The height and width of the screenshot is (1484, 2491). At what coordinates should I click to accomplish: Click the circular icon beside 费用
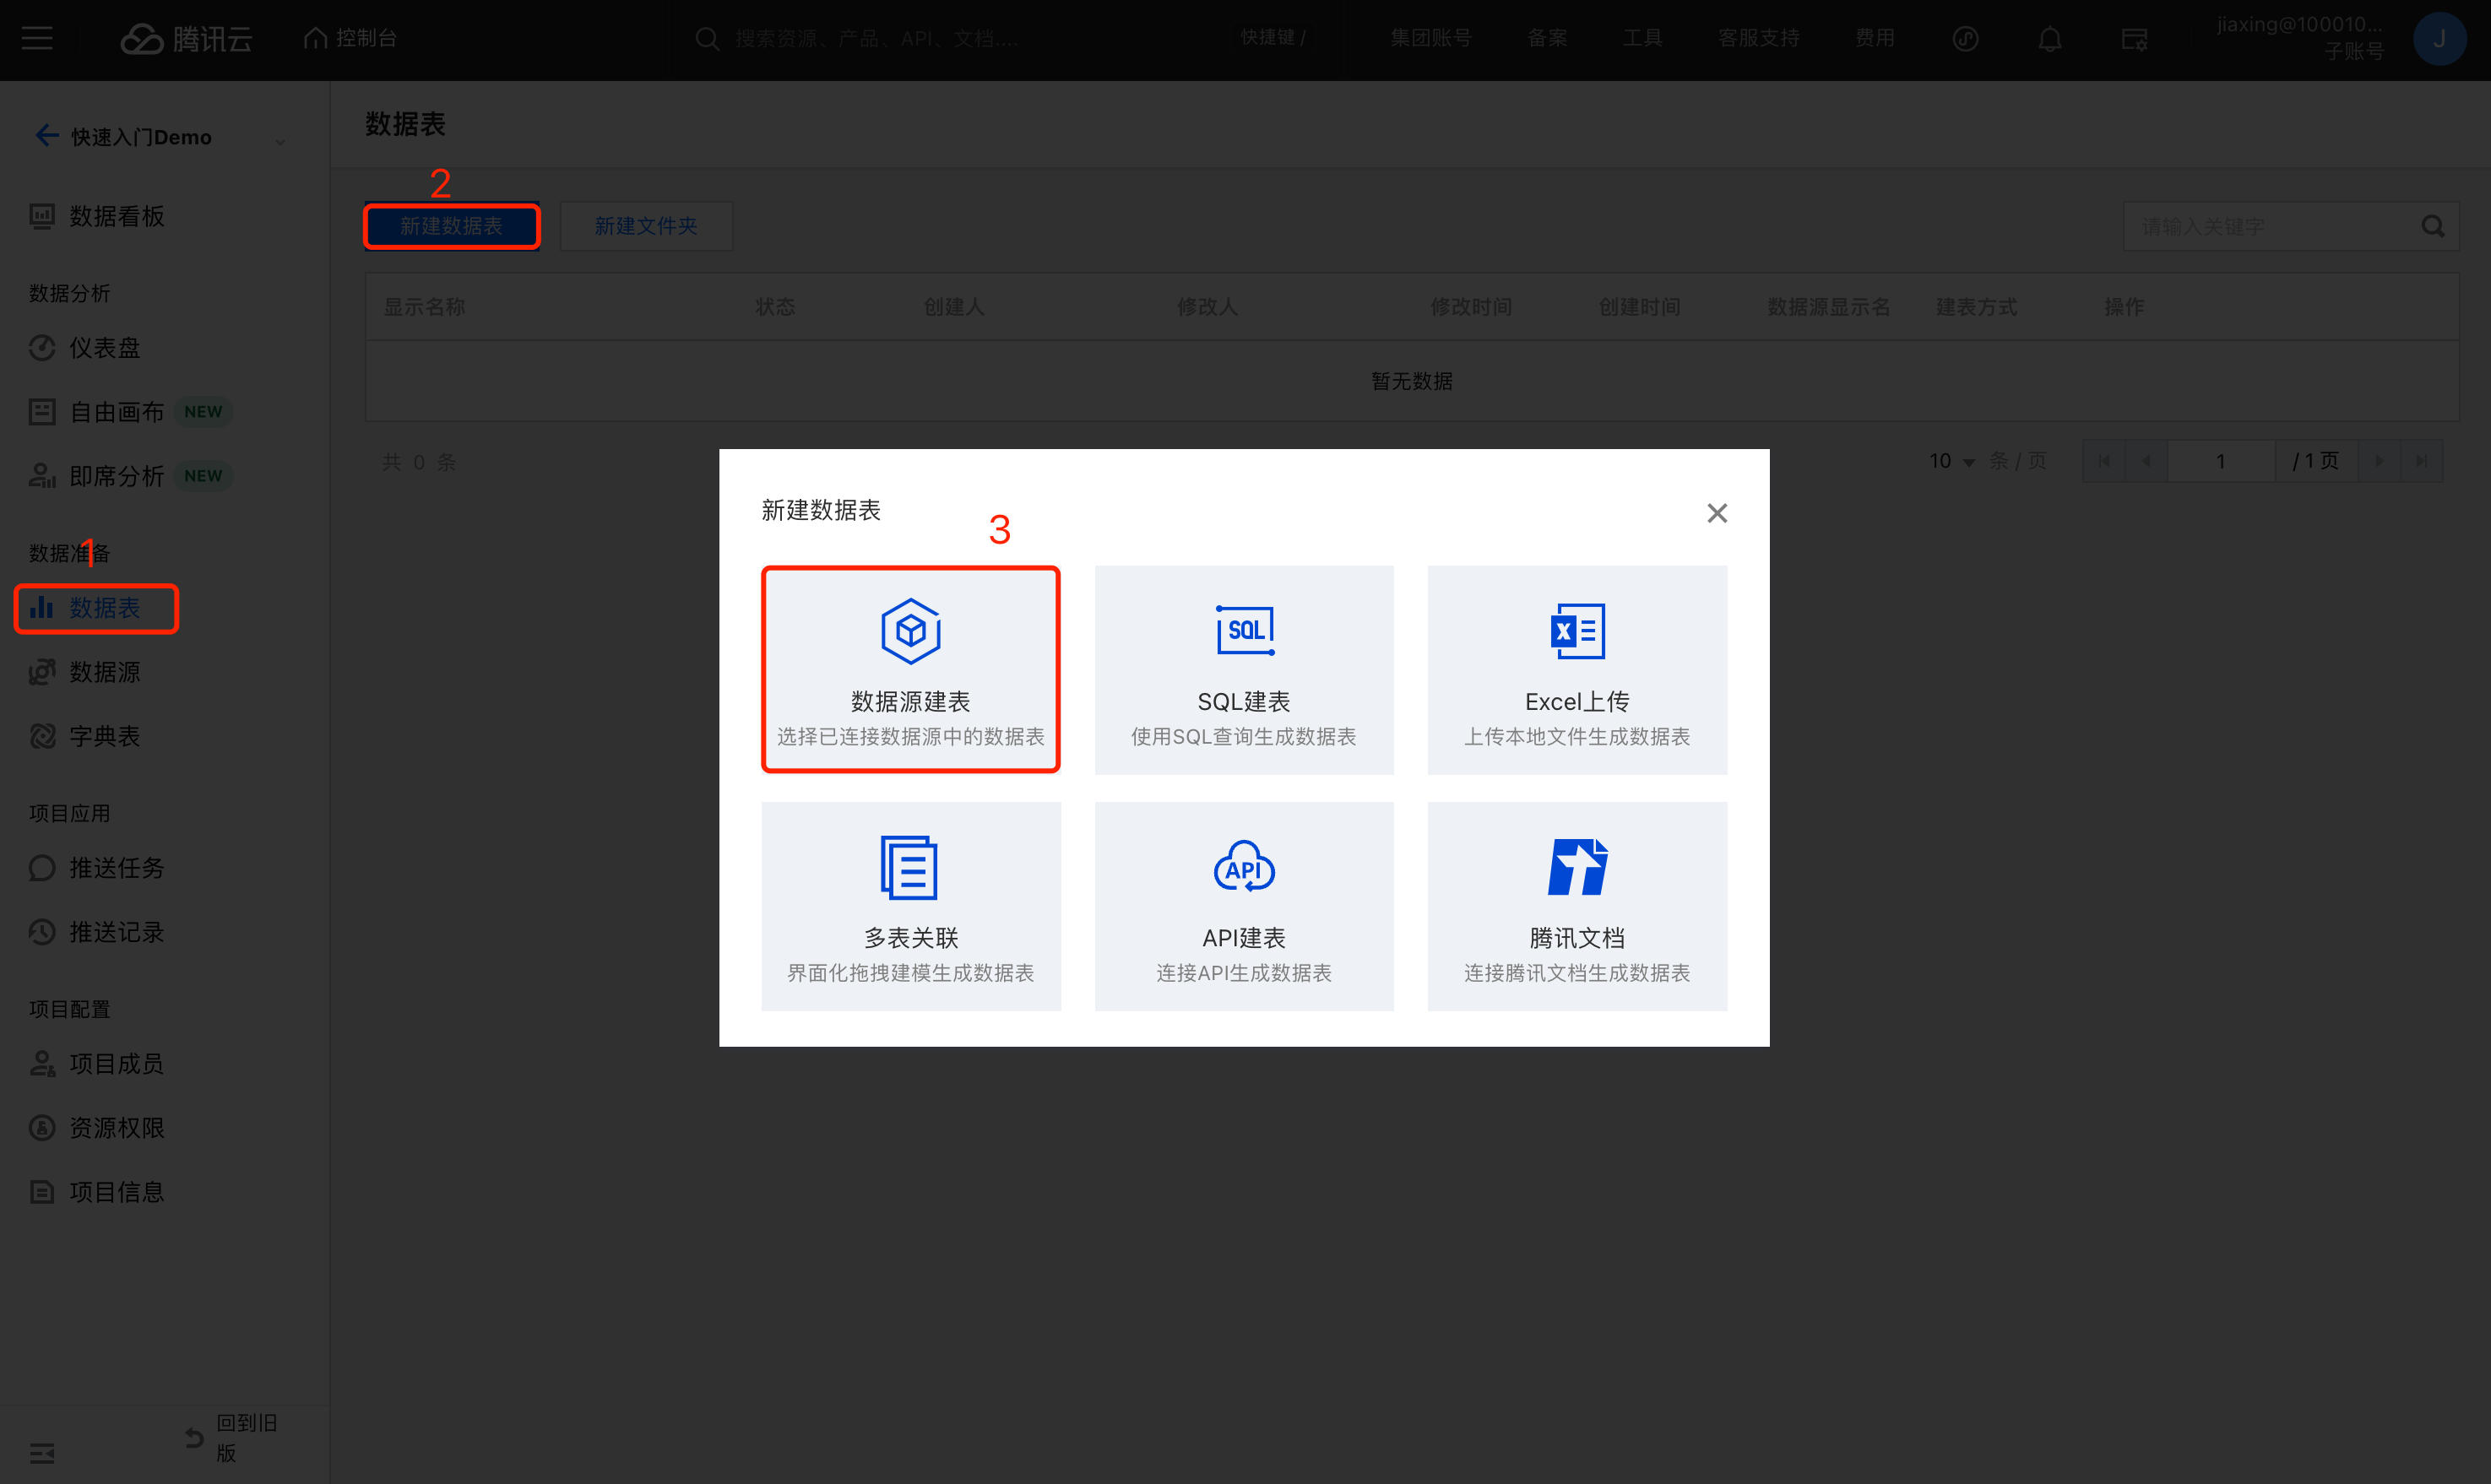click(1965, 38)
